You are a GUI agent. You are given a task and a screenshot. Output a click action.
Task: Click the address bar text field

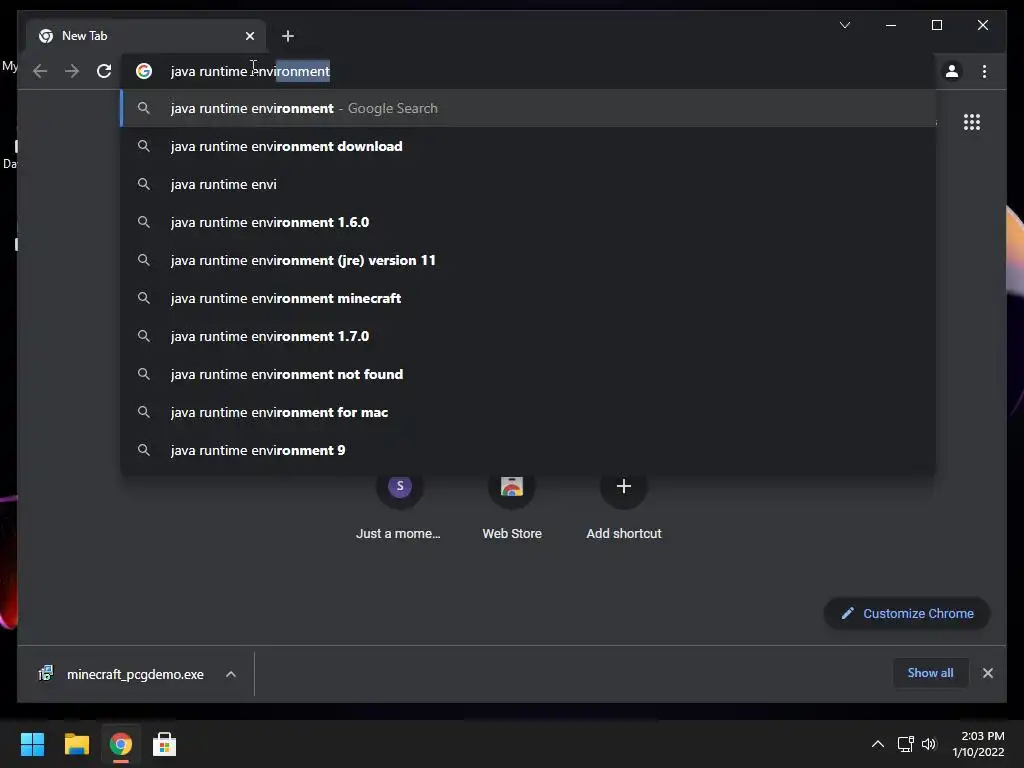(x=528, y=71)
